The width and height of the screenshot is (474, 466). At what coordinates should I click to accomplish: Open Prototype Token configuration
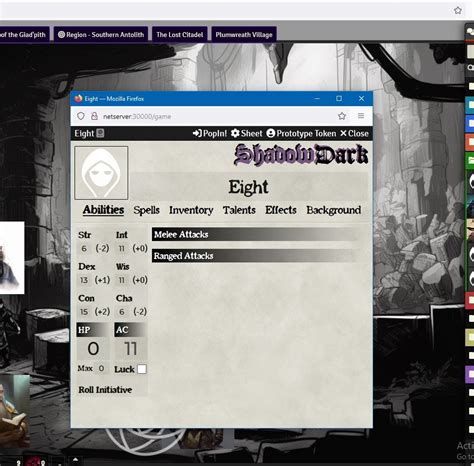tap(301, 133)
